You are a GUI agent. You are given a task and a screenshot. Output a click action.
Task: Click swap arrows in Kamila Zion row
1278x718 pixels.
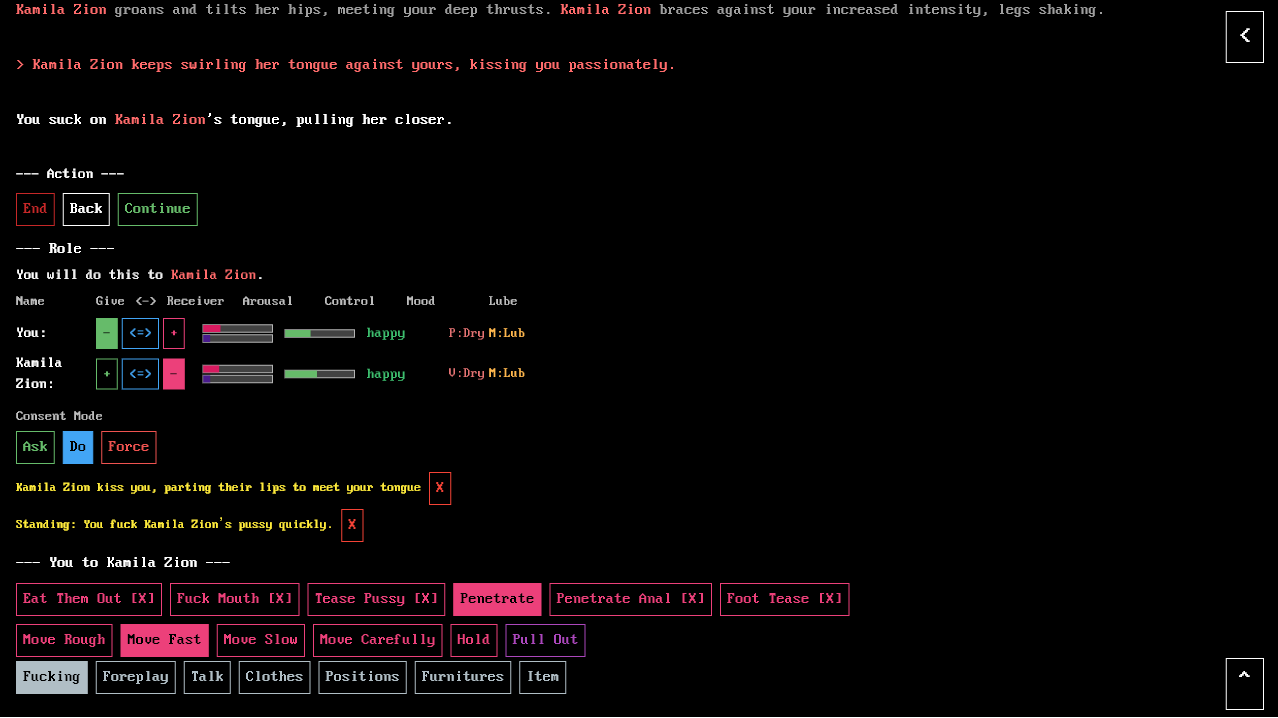click(x=140, y=374)
